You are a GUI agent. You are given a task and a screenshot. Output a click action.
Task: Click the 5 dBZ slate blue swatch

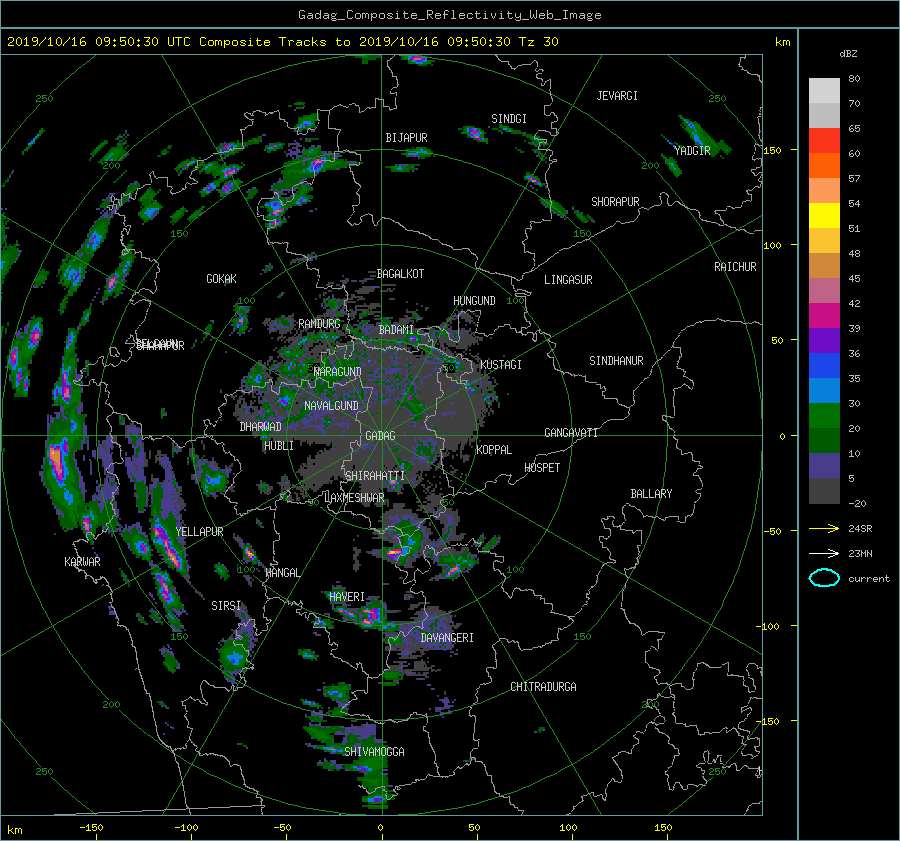pyautogui.click(x=824, y=466)
